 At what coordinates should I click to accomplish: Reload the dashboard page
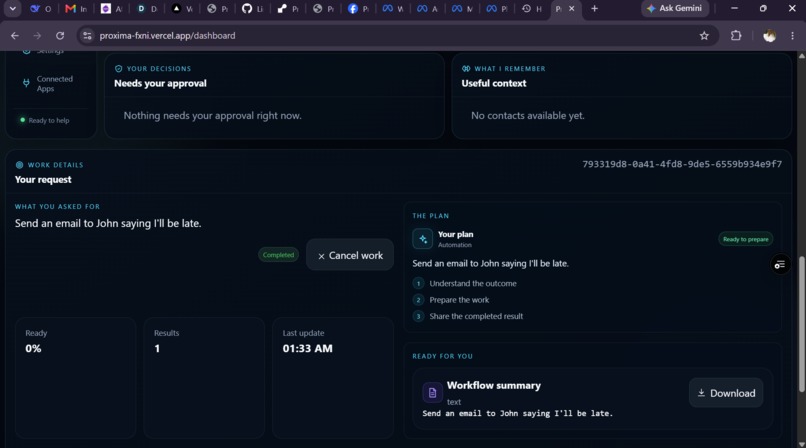(x=60, y=35)
